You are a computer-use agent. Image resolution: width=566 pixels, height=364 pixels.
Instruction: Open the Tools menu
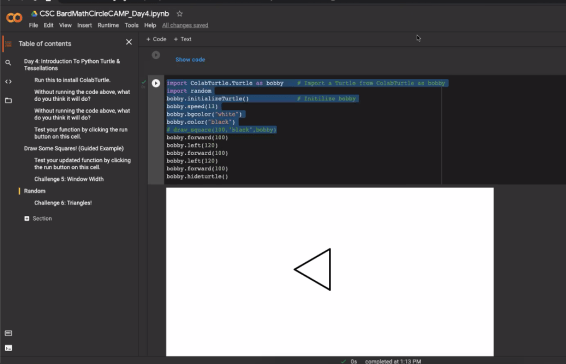tap(131, 25)
